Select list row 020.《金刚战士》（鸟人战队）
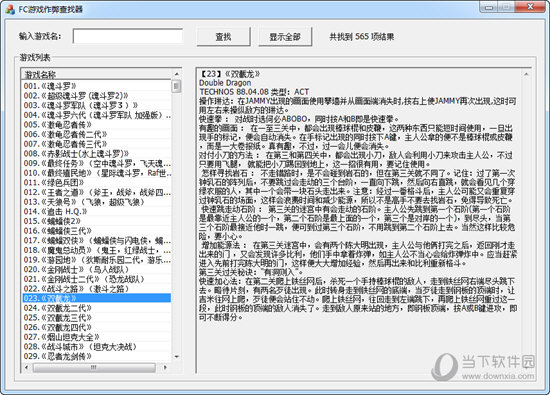This screenshot has height=395, width=550. tap(97, 269)
